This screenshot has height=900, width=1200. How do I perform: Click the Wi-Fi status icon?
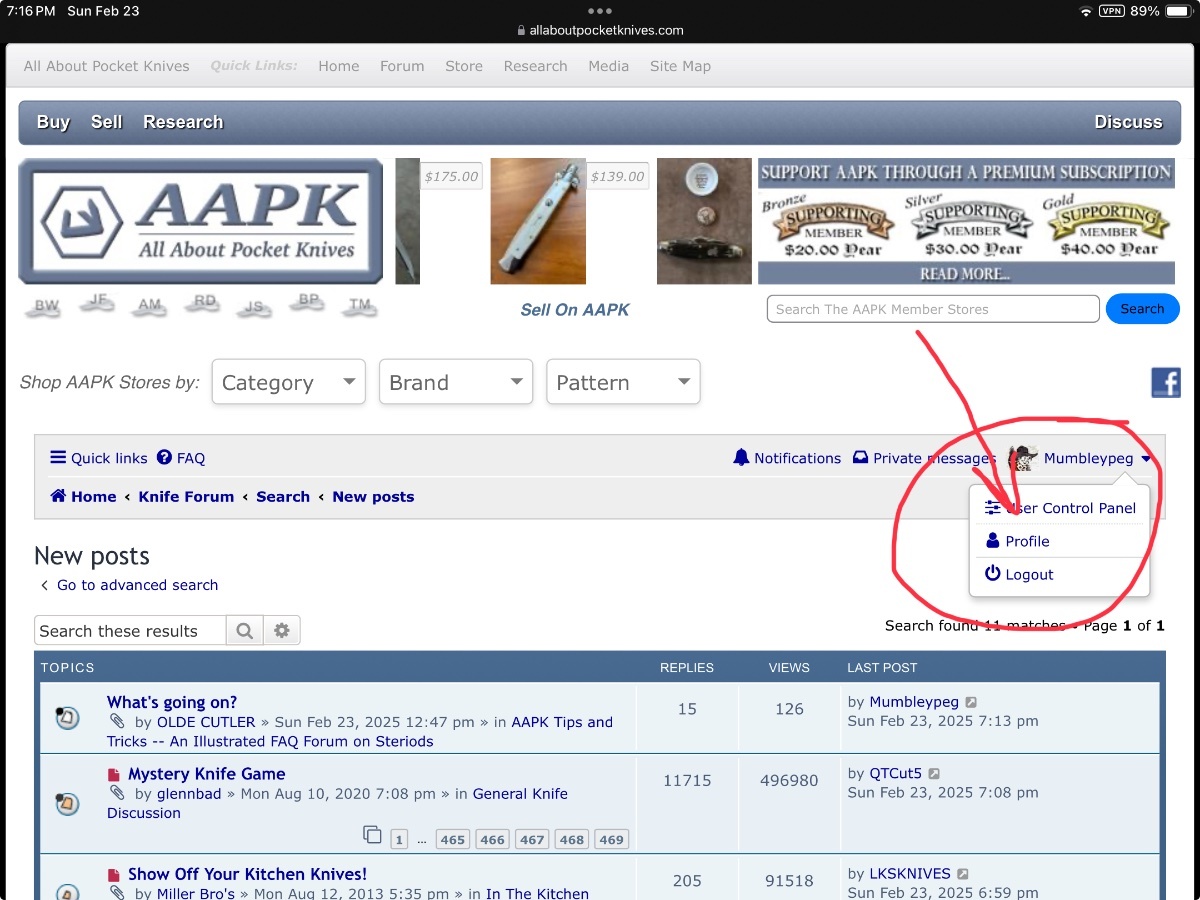click(1086, 11)
